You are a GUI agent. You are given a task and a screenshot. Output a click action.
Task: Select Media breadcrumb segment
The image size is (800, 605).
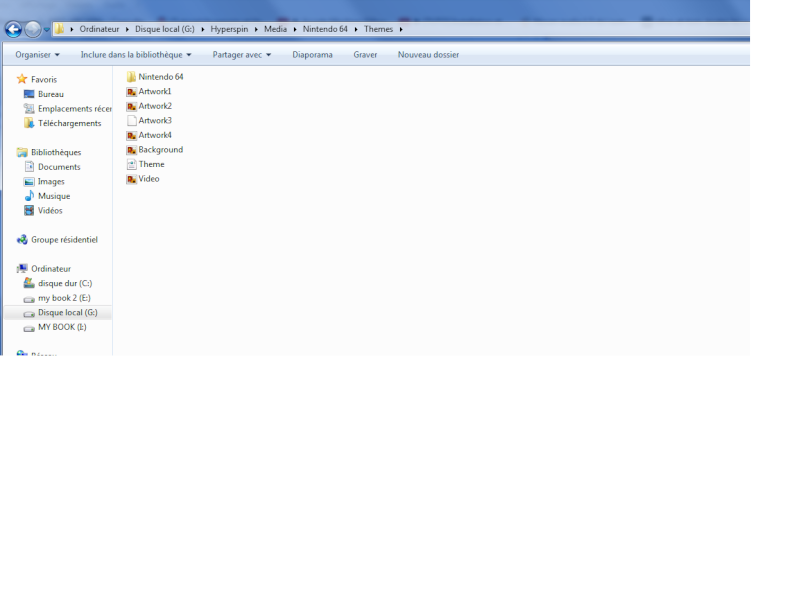(275, 29)
